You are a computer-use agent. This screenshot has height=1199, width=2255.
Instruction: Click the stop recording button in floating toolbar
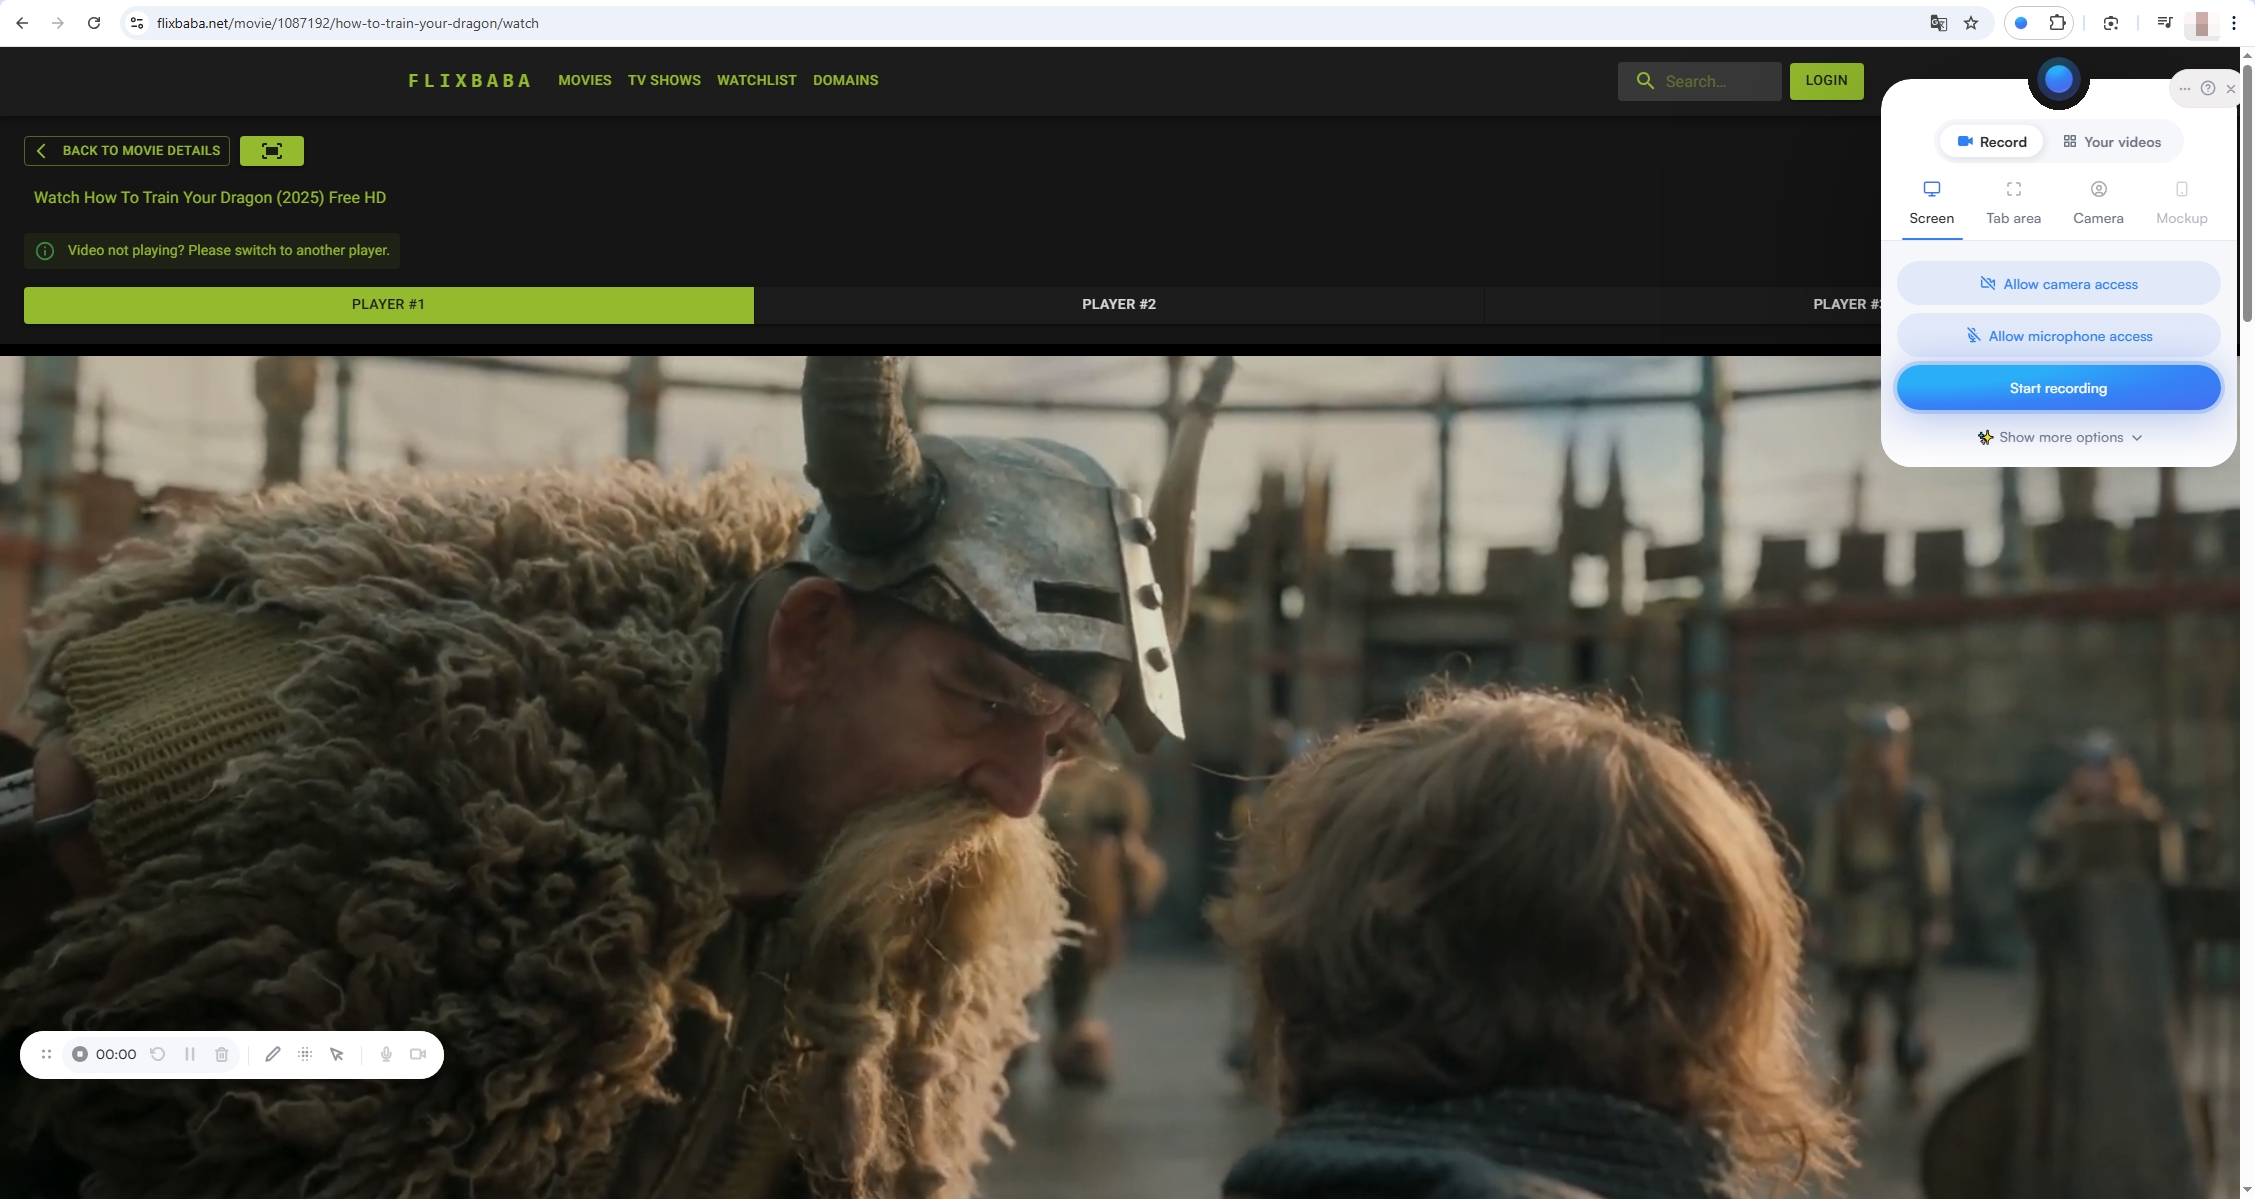point(80,1054)
